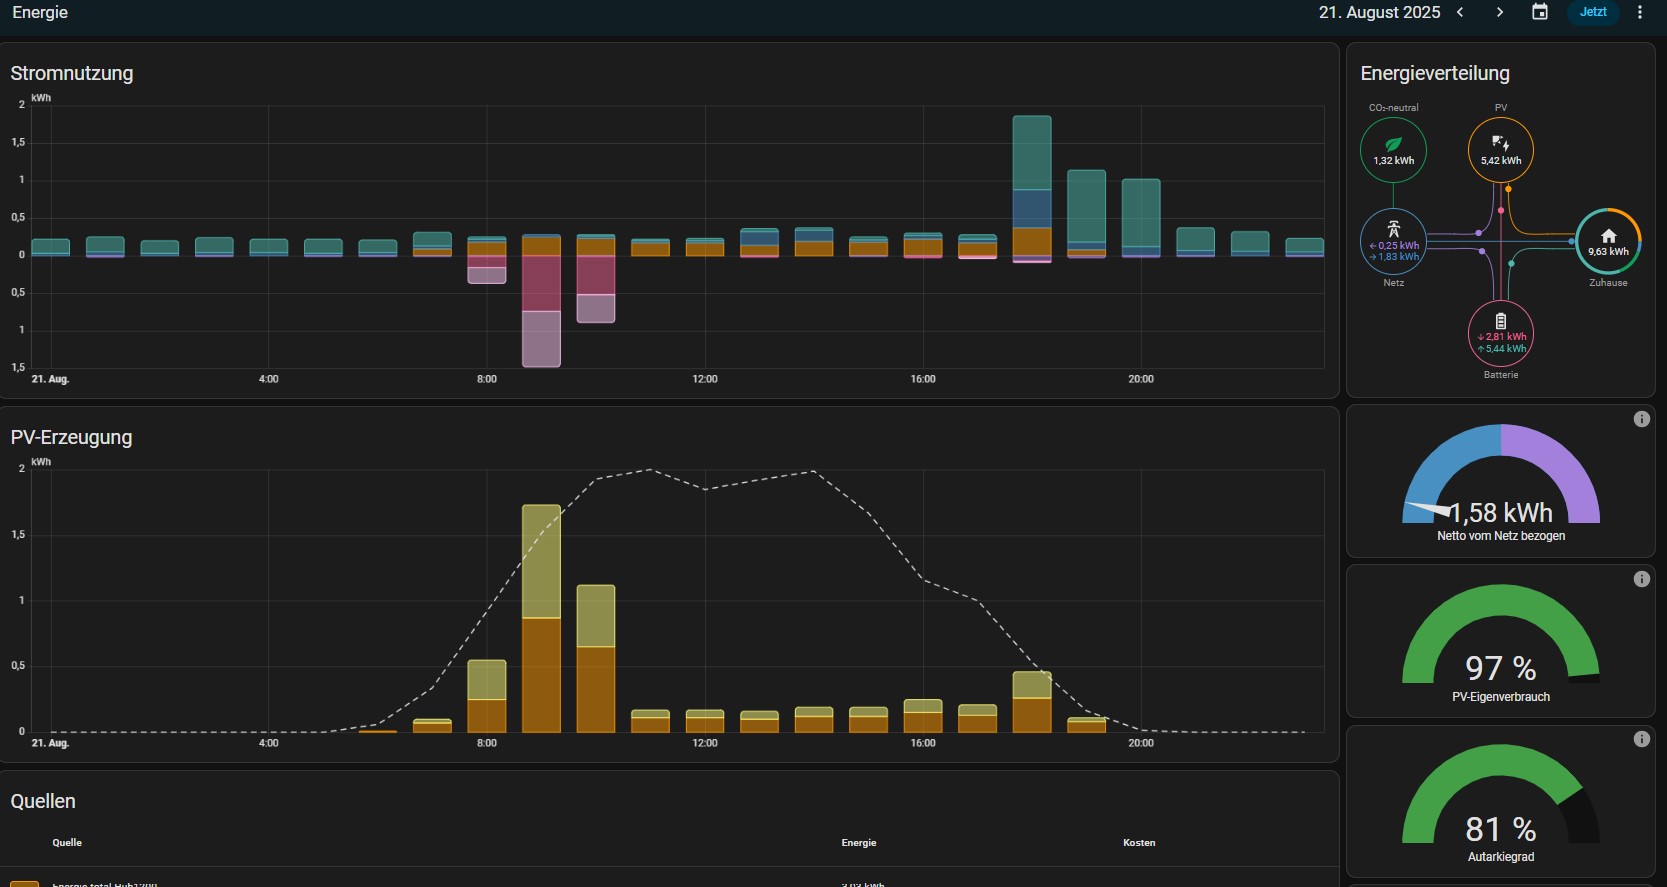Advance to next day using right chevron
Viewport: 1667px width, 887px height.
click(1499, 12)
